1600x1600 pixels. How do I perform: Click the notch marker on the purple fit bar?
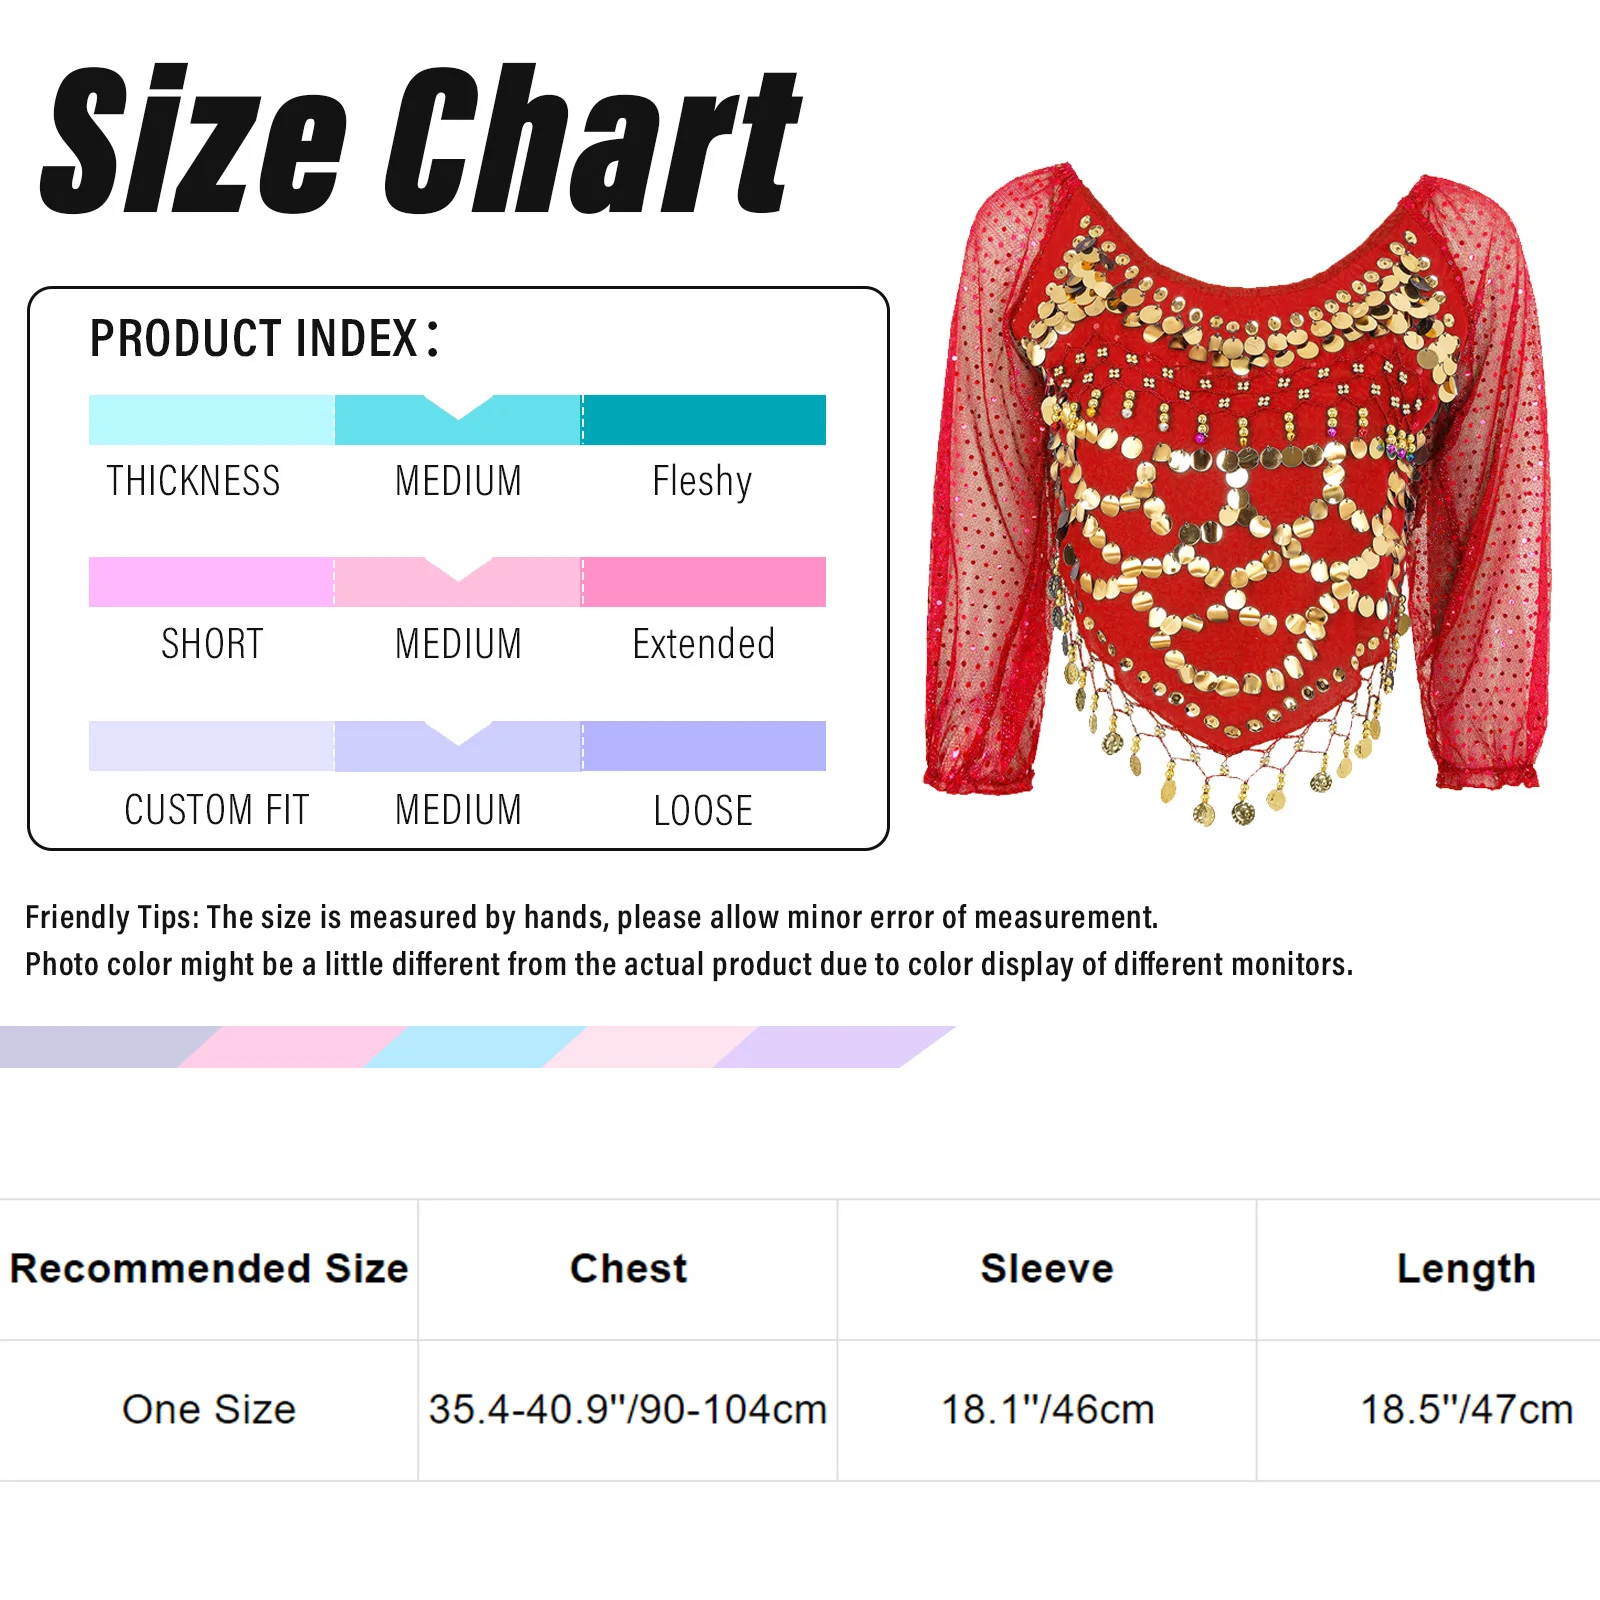pyautogui.click(x=458, y=735)
